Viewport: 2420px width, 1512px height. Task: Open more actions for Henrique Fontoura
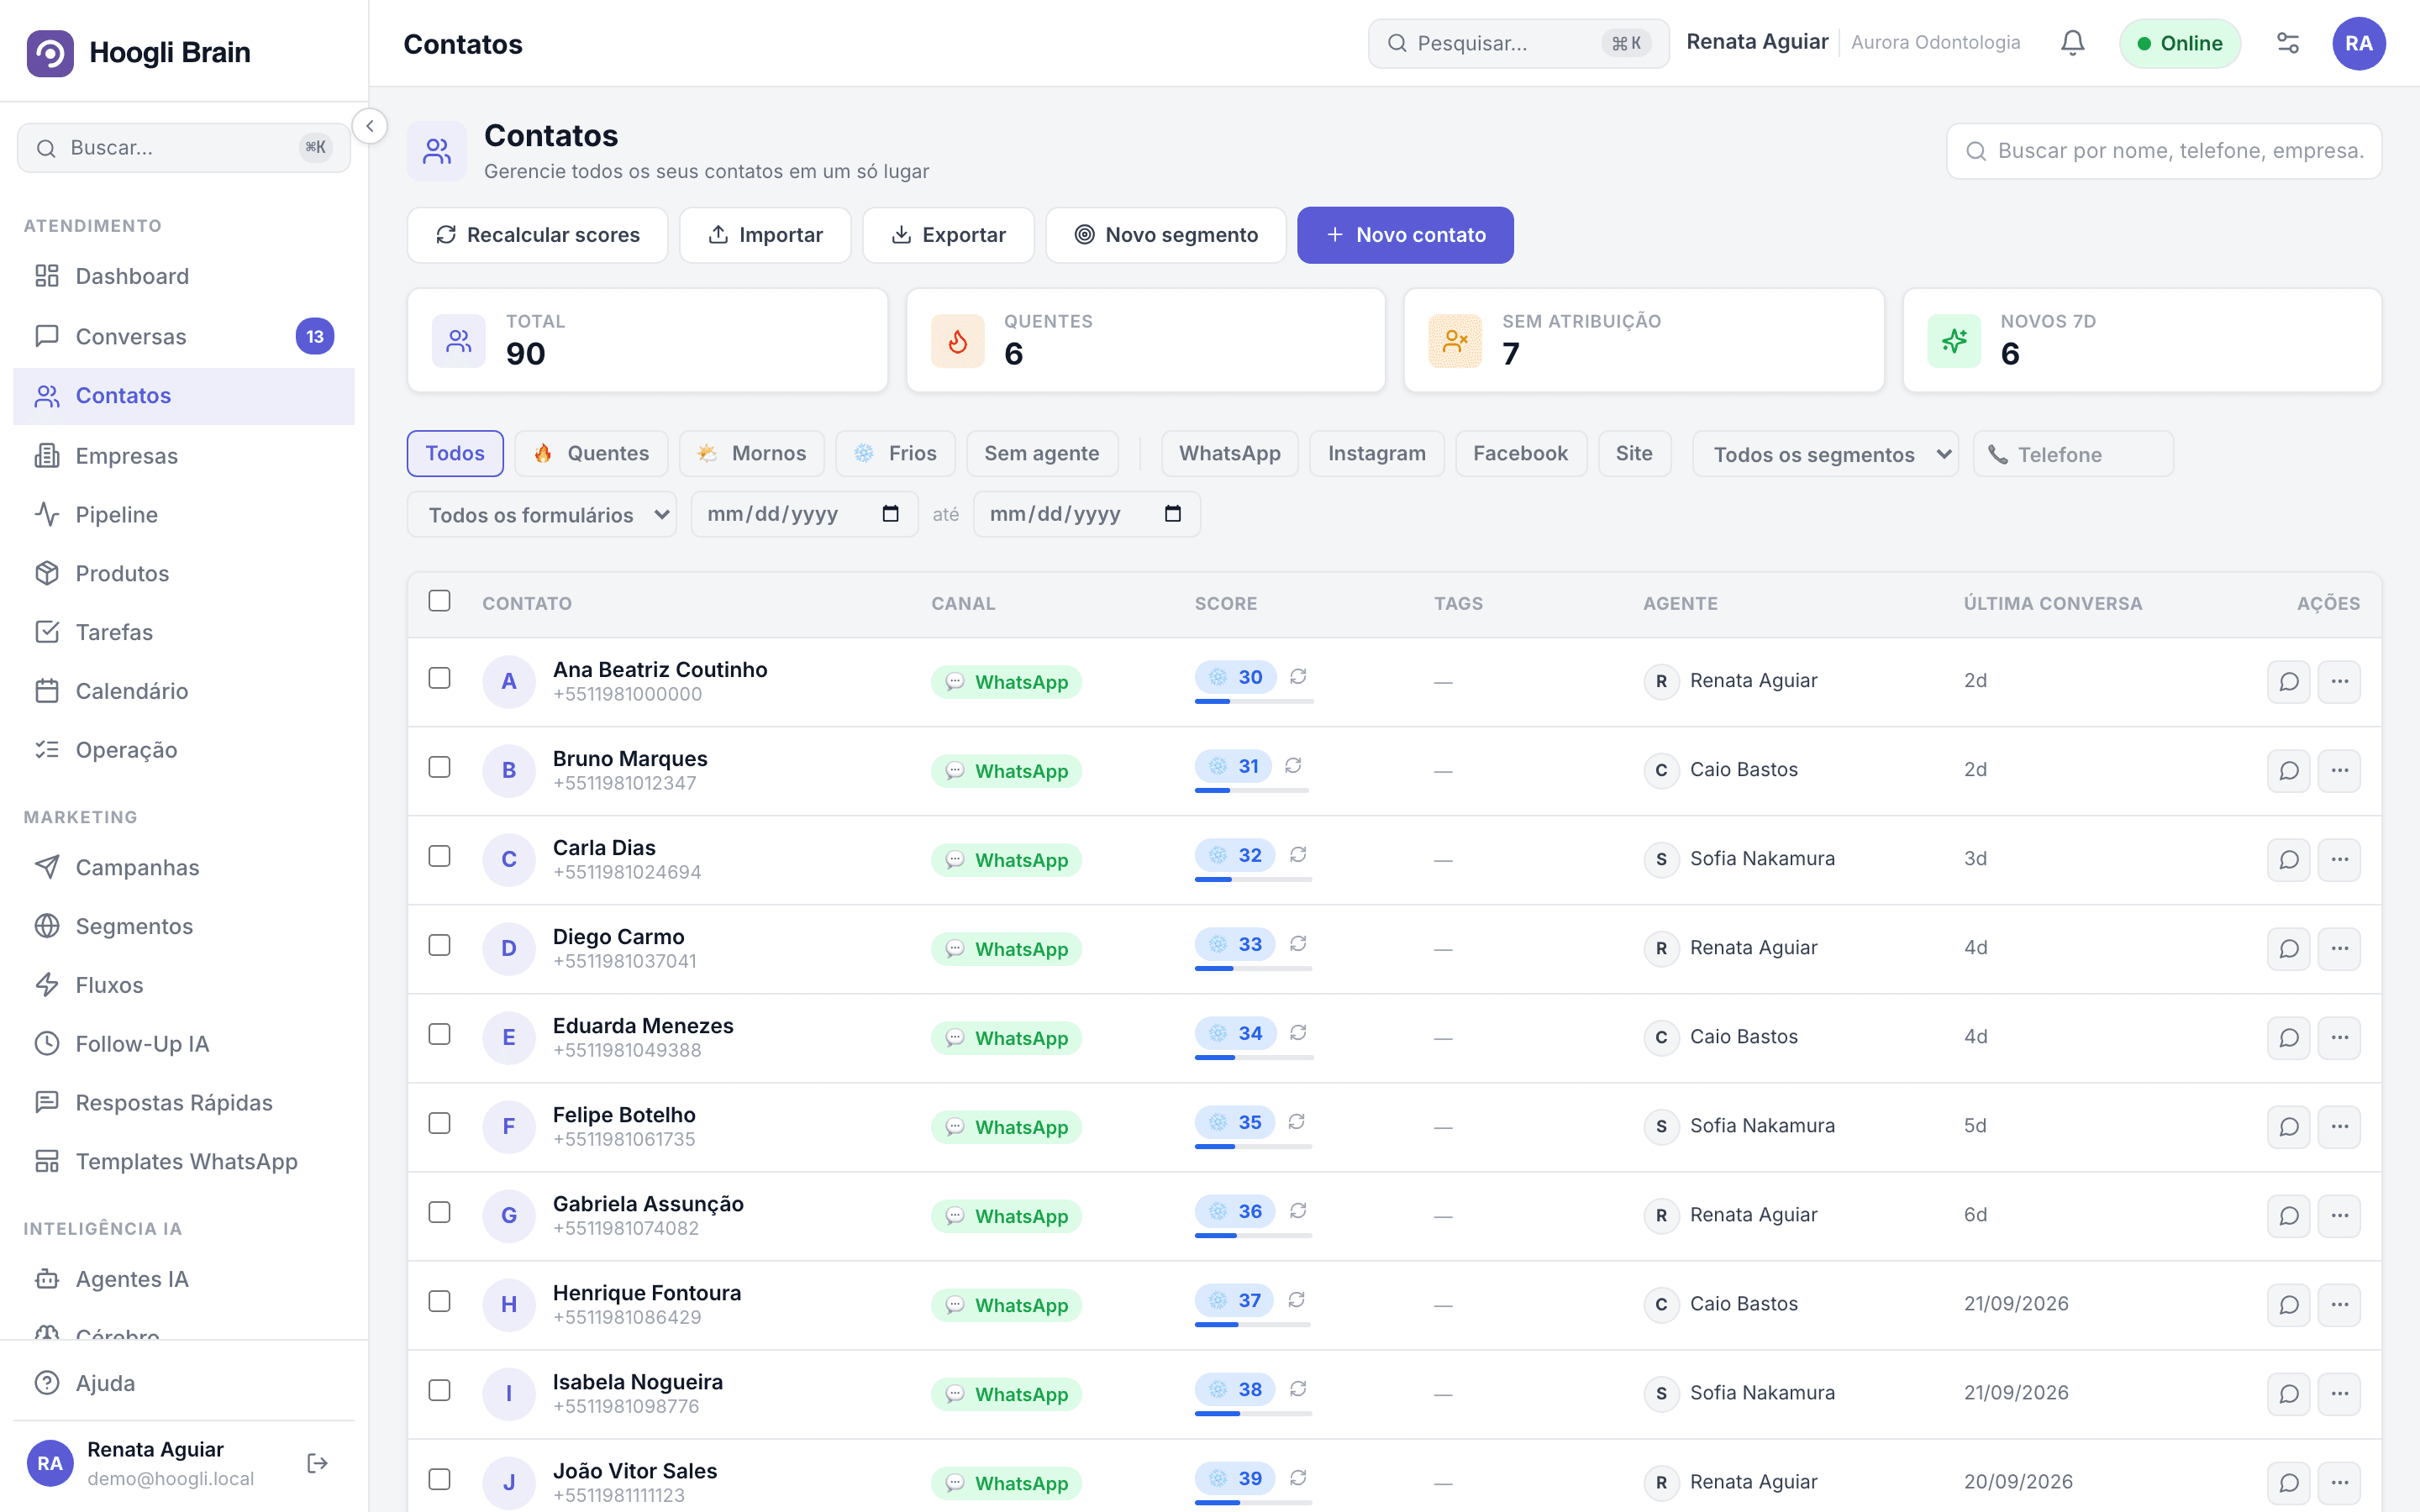tap(2340, 1305)
